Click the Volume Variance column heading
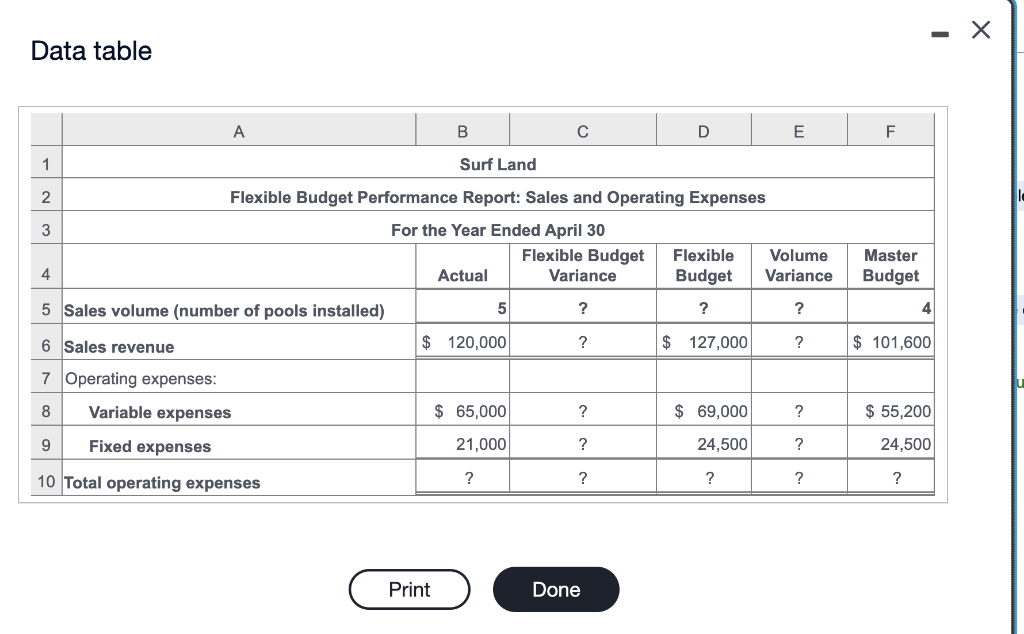Image resolution: width=1024 pixels, height=634 pixels. [x=798, y=265]
